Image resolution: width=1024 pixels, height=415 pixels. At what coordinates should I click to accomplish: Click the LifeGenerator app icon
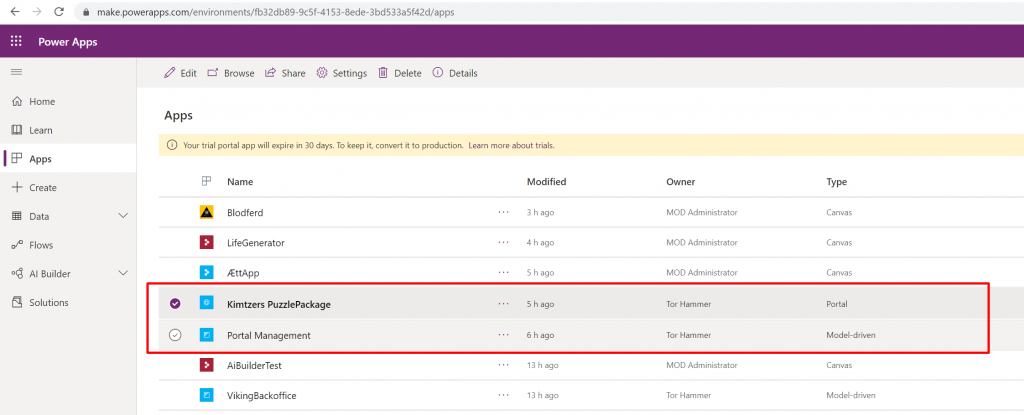pyautogui.click(x=206, y=242)
